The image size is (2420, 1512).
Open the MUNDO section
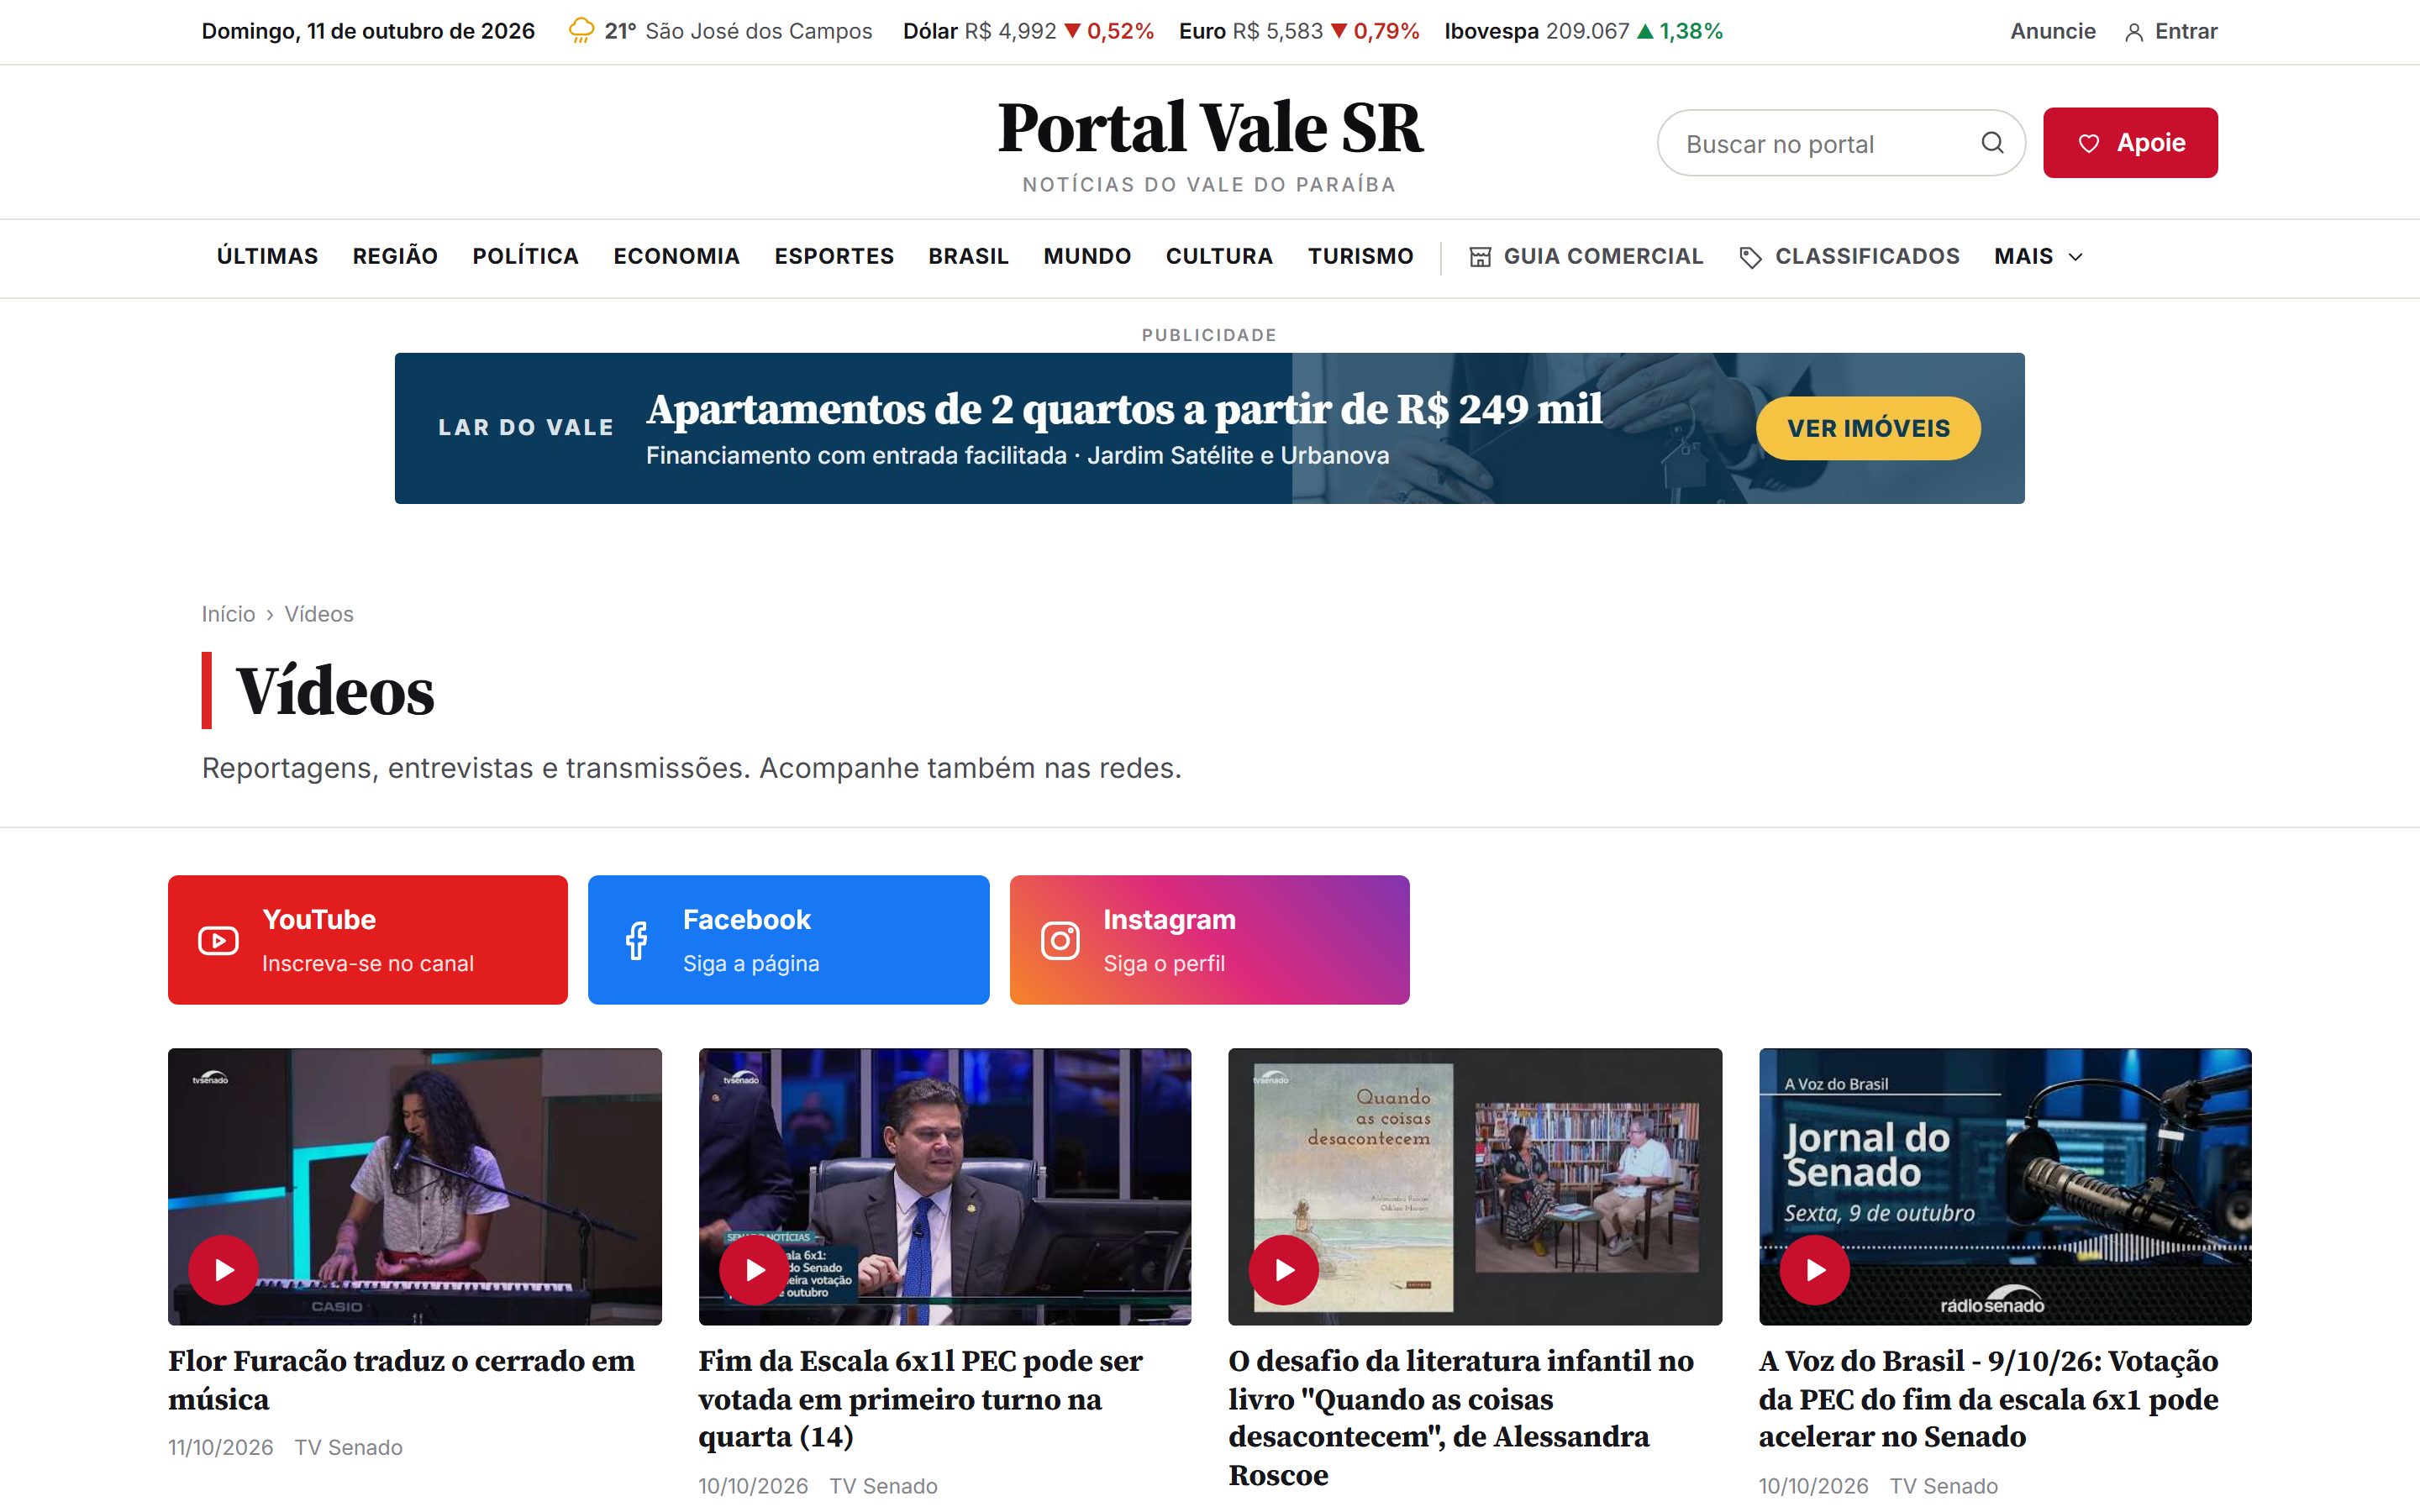coord(1087,256)
